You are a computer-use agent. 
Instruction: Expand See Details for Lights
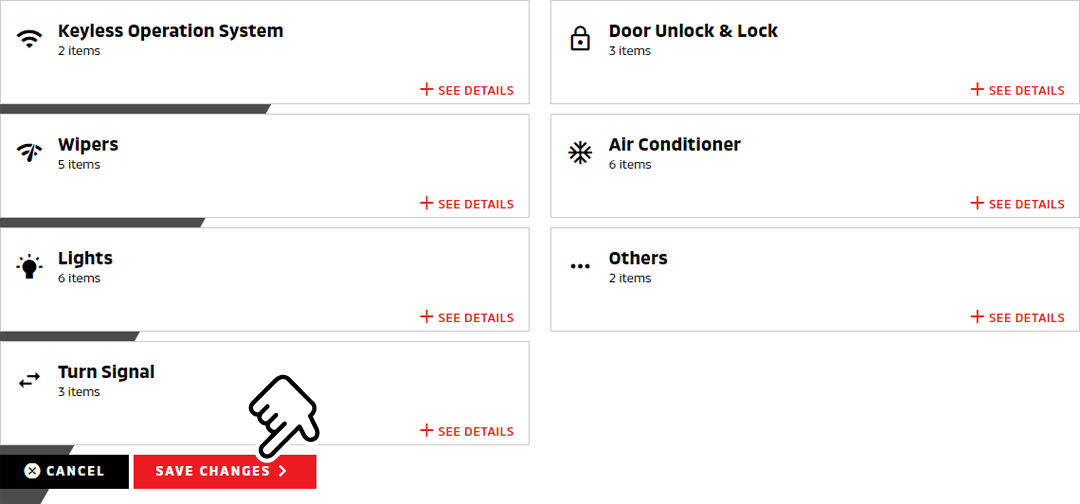pyautogui.click(x=467, y=317)
